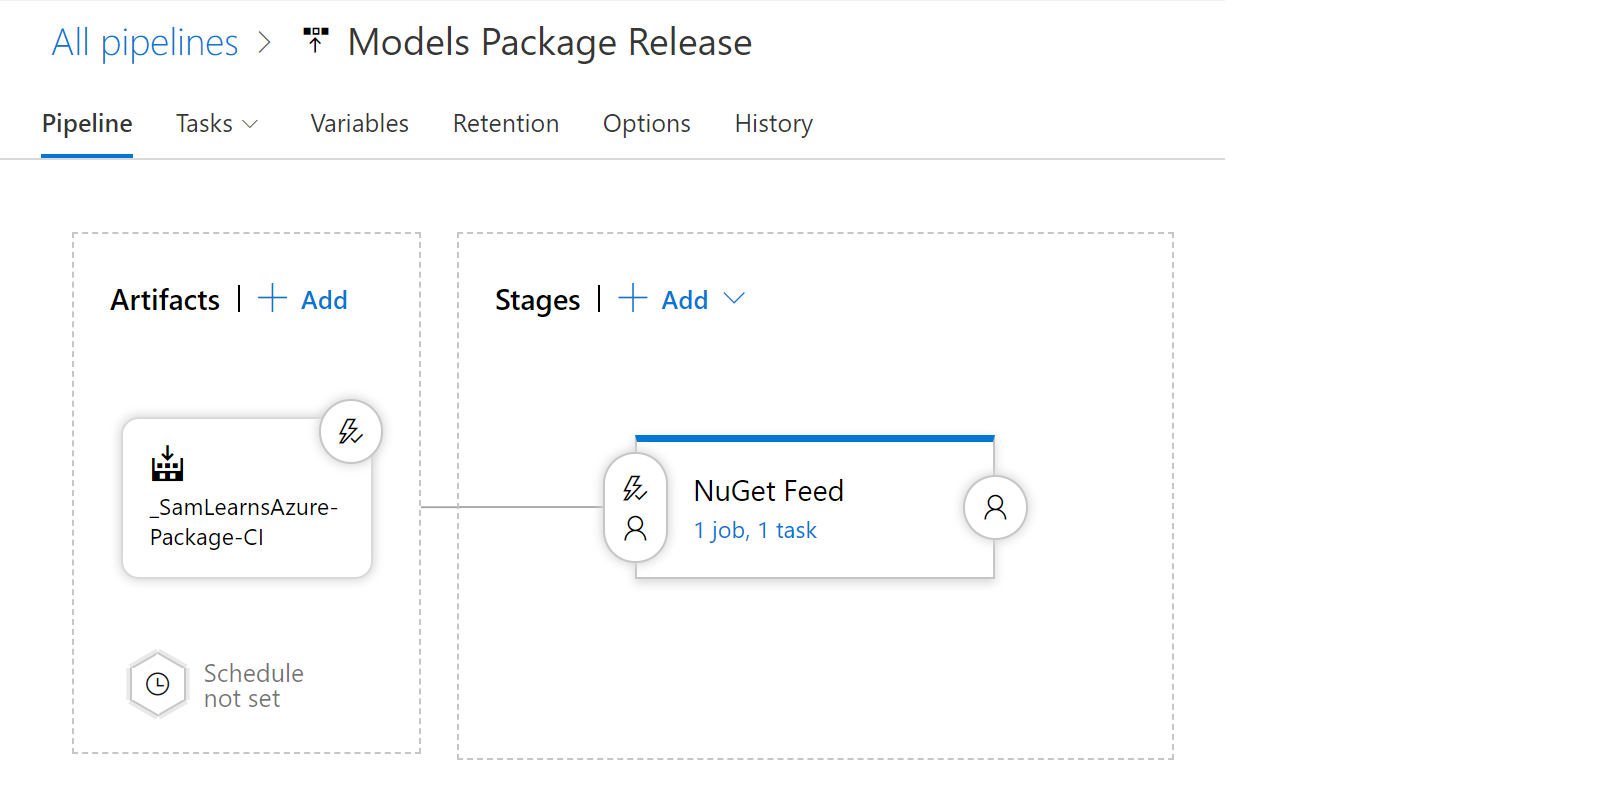The width and height of the screenshot is (1606, 810).
Task: Click Add text to add an artifact
Action: (x=324, y=300)
